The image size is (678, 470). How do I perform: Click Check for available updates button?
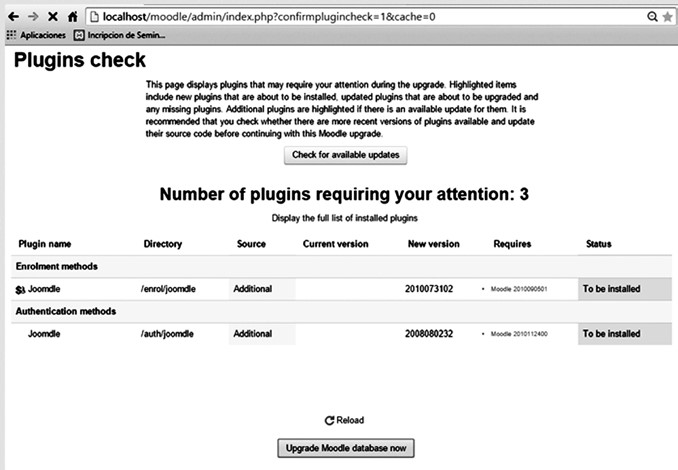345,155
